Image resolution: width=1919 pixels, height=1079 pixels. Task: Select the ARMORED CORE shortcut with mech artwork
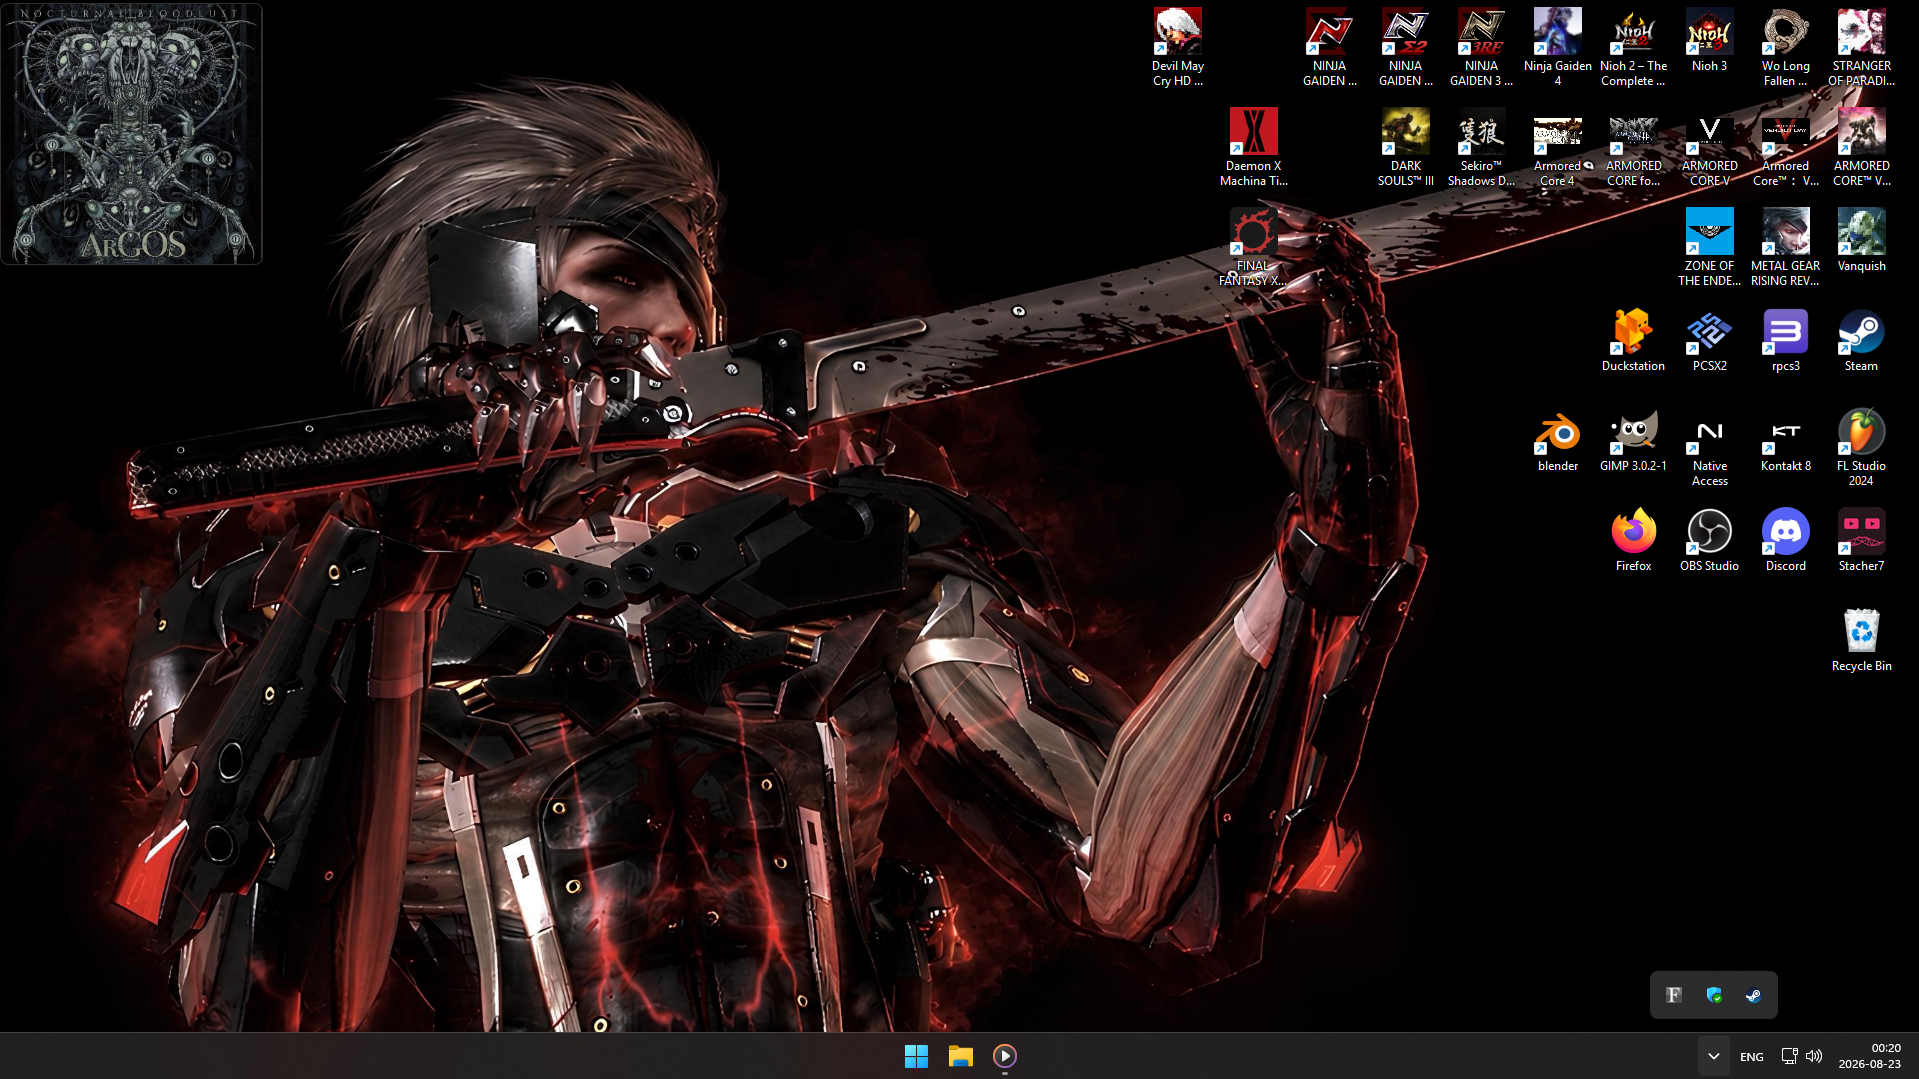point(1861,147)
